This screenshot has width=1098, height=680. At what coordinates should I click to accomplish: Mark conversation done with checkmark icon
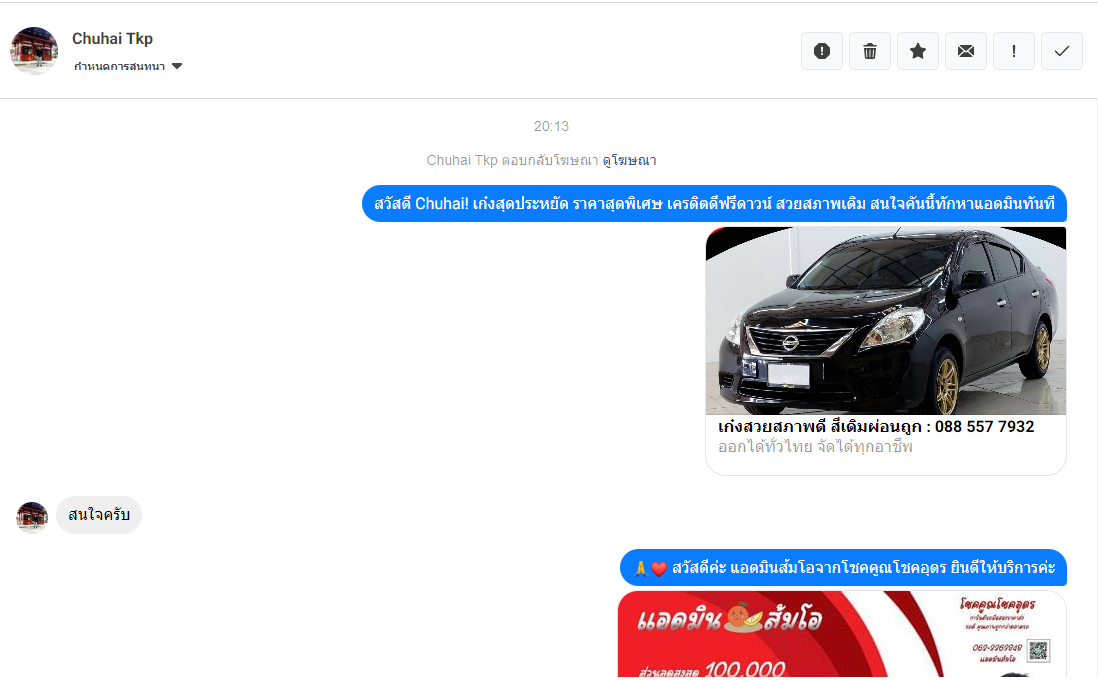click(1062, 51)
